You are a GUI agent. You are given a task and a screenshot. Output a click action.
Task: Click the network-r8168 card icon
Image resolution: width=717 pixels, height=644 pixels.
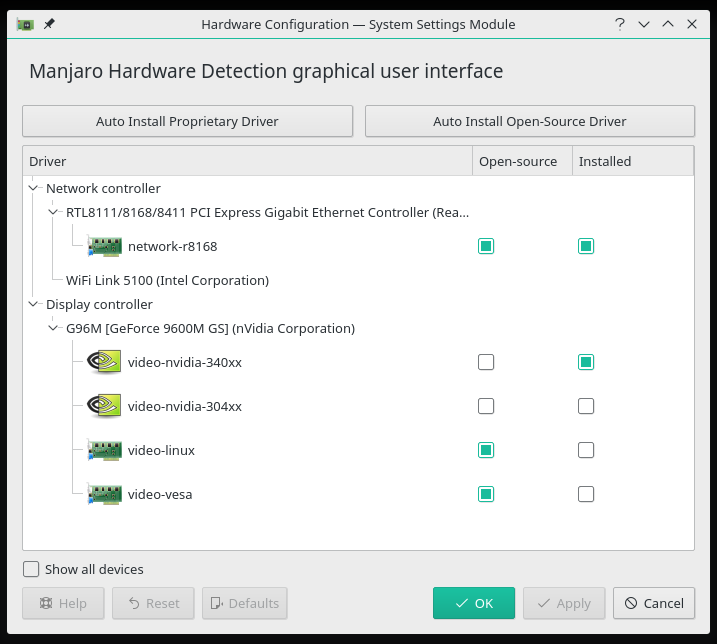tap(104, 246)
